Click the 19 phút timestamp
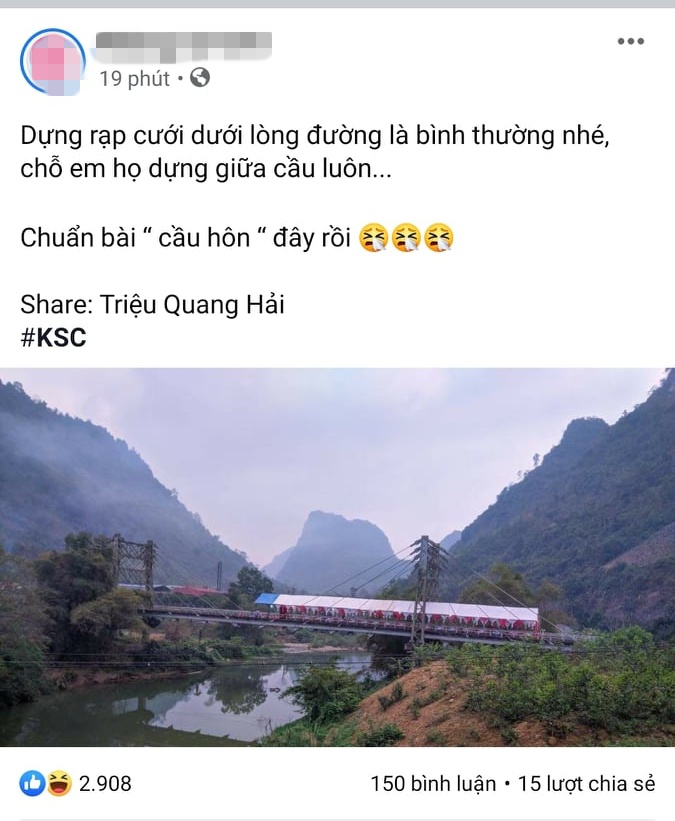Viewport: 675px width, 821px height. pyautogui.click(x=135, y=79)
